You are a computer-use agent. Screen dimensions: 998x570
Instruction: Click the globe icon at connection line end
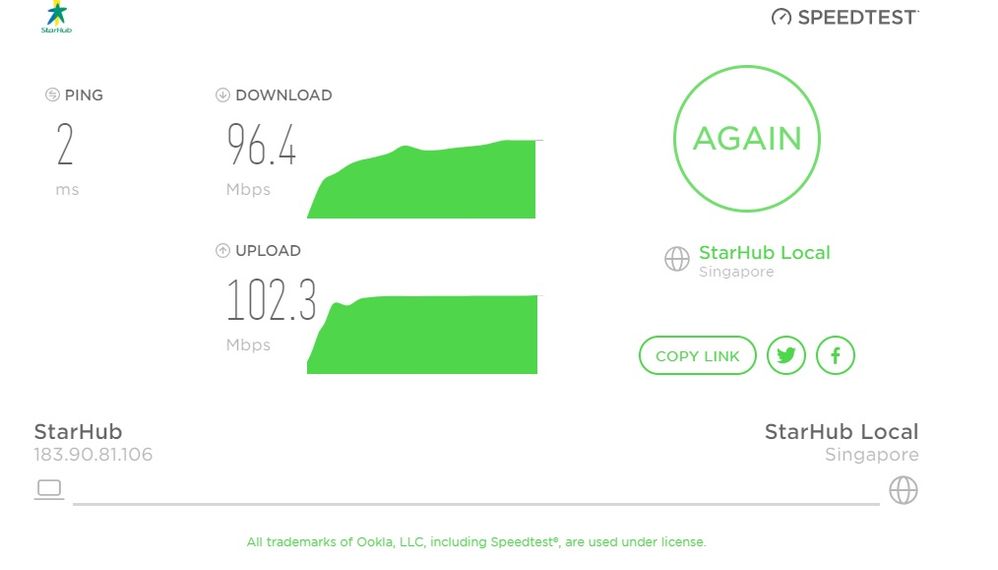(903, 490)
